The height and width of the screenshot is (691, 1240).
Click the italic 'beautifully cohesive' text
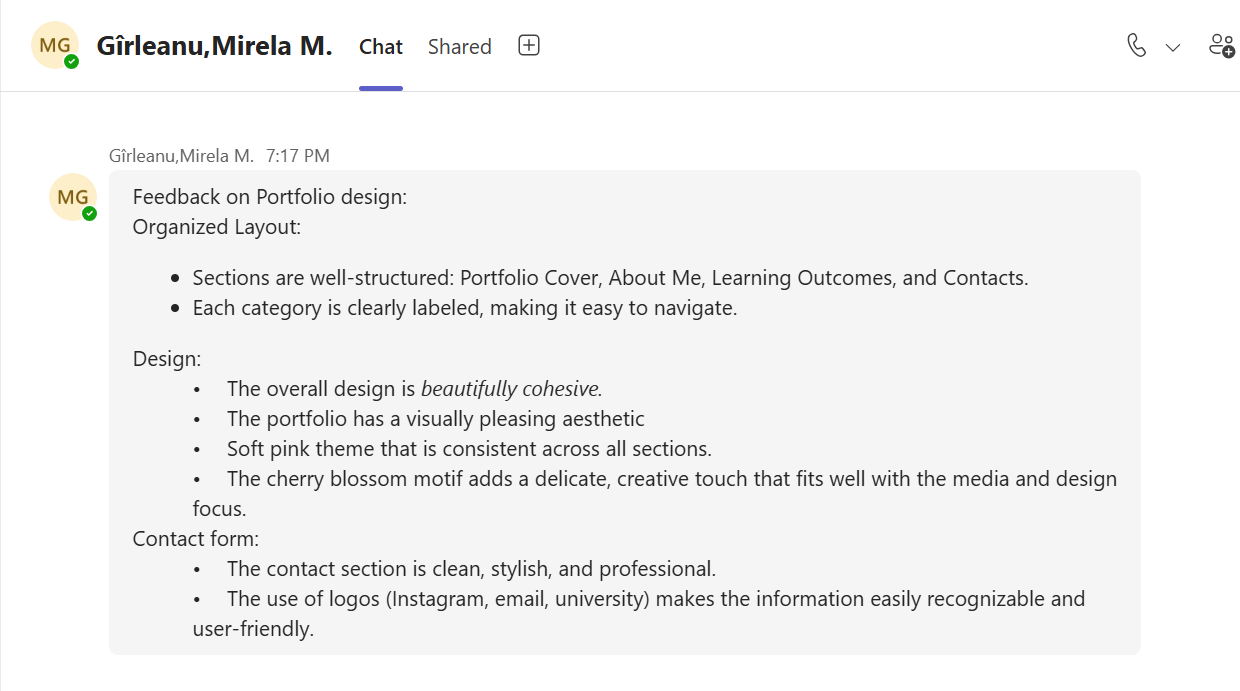511,389
